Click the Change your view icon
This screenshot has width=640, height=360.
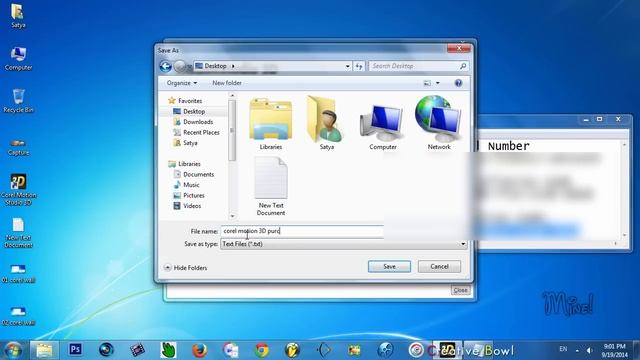pyautogui.click(x=427, y=83)
